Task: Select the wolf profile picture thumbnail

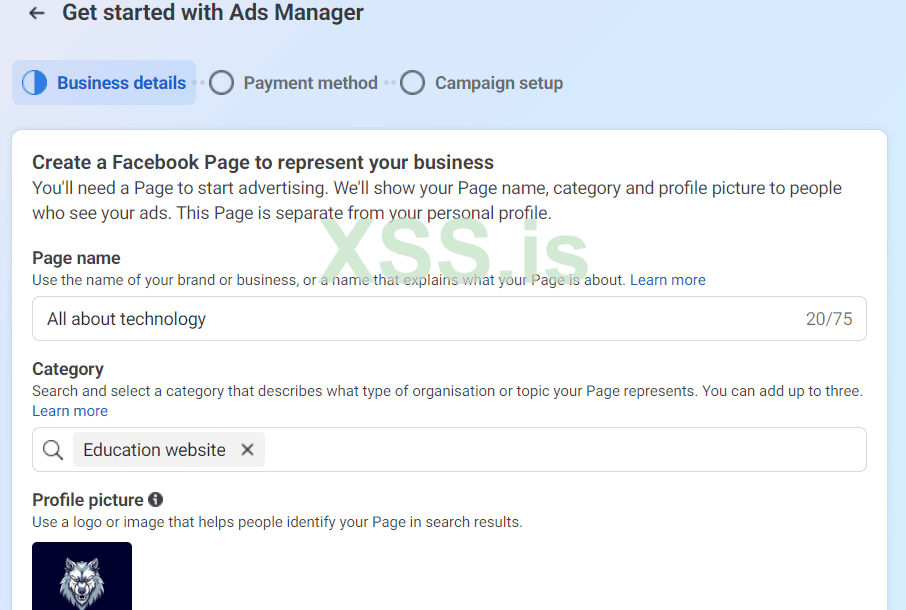Action: coord(82,576)
